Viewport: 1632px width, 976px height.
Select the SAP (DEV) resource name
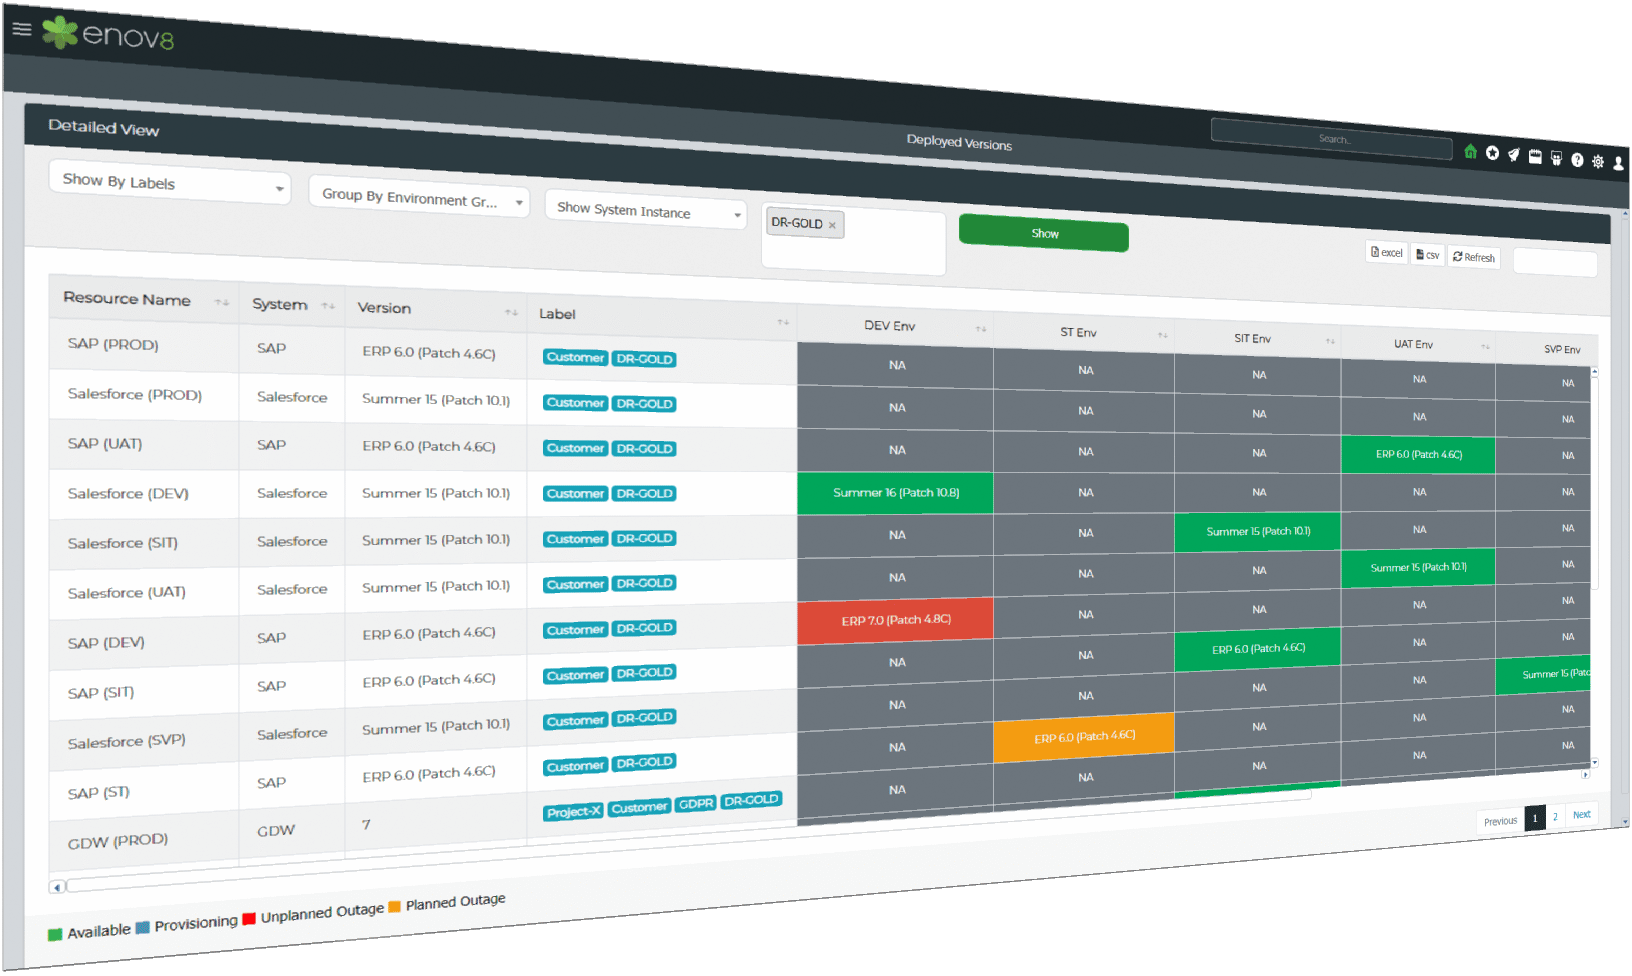coord(106,643)
